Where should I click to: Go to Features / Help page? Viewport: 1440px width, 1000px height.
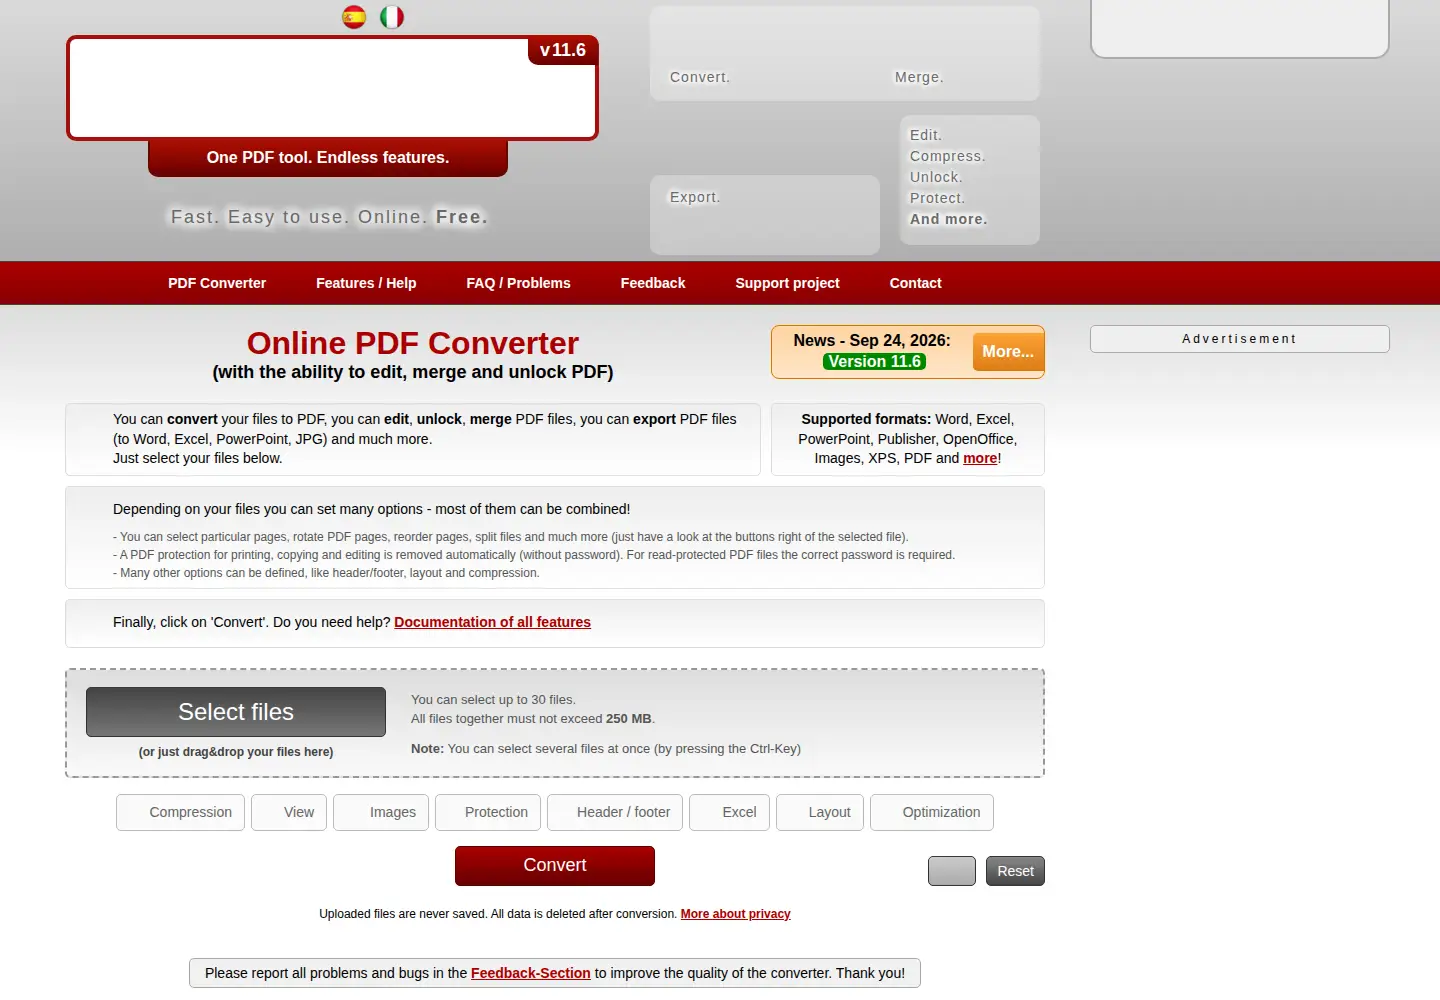pos(366,283)
